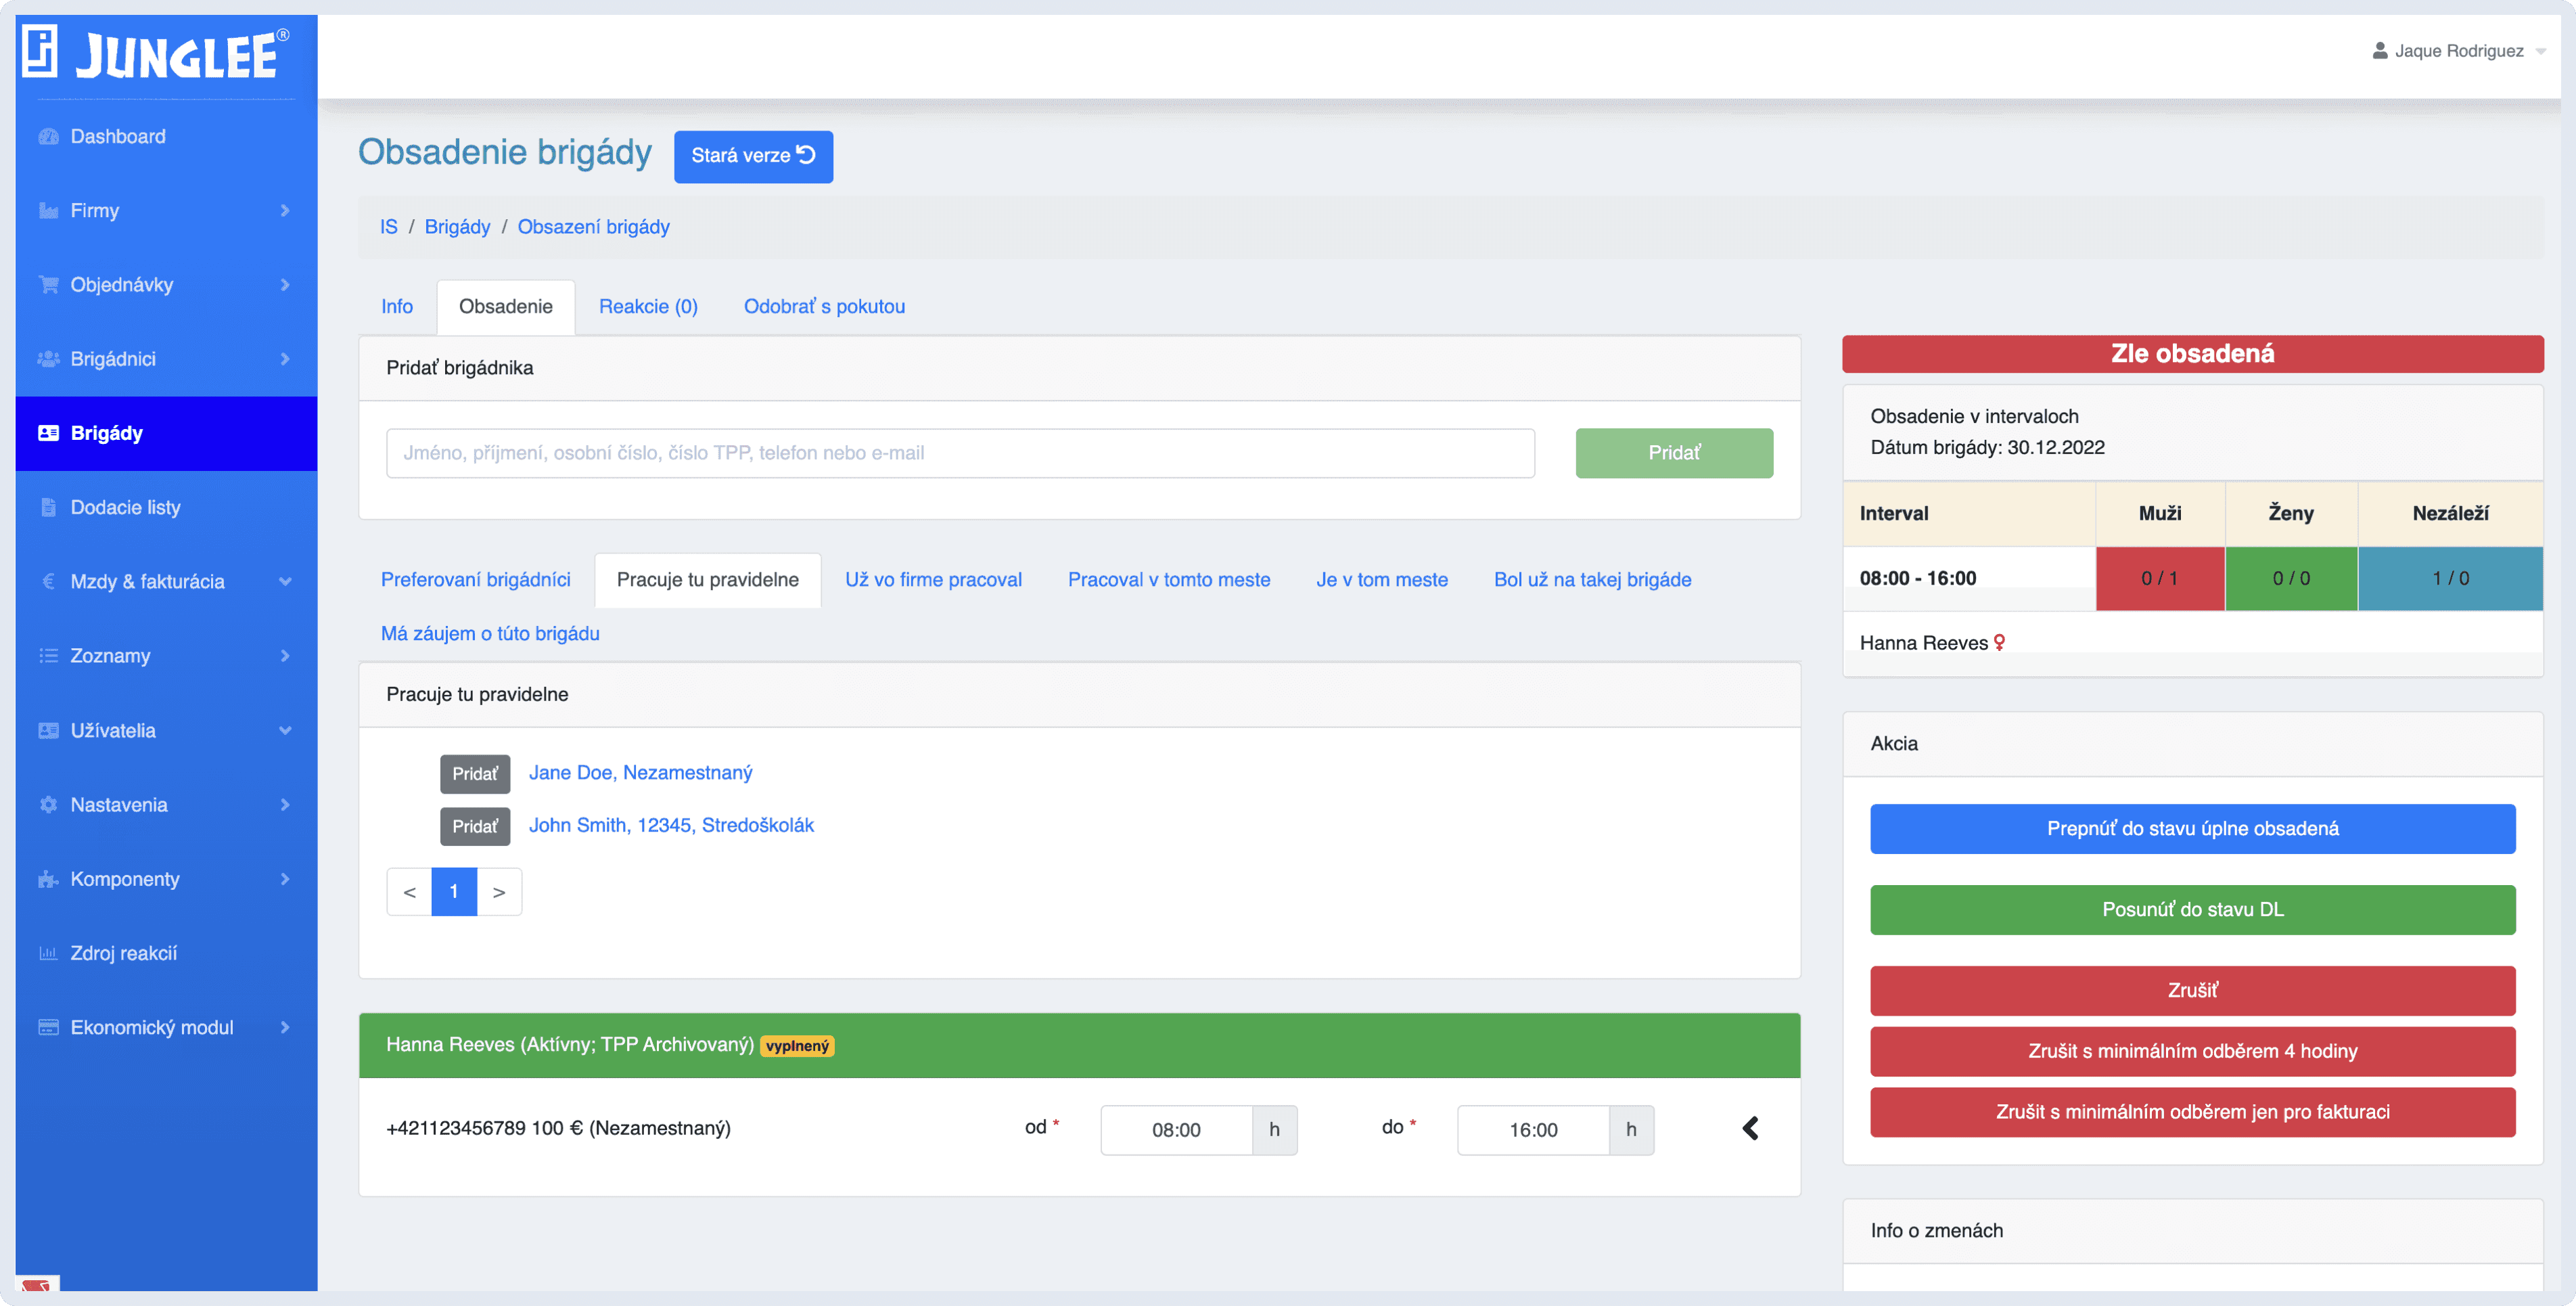Click the Brigádnici people icon

48,359
